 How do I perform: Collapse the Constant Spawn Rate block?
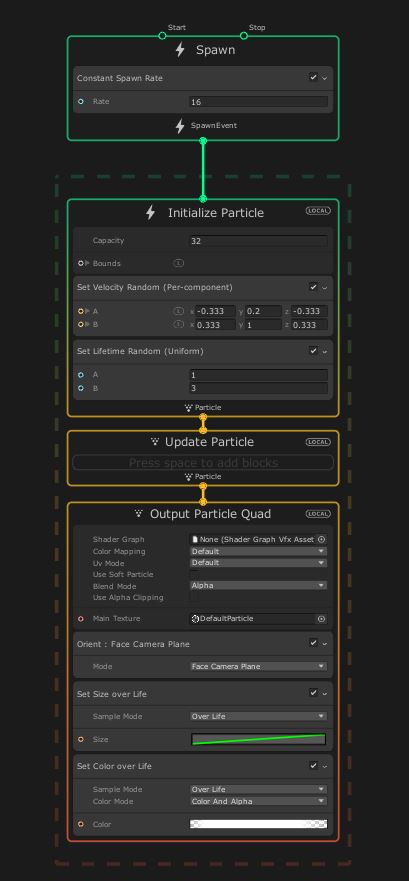[x=325, y=79]
